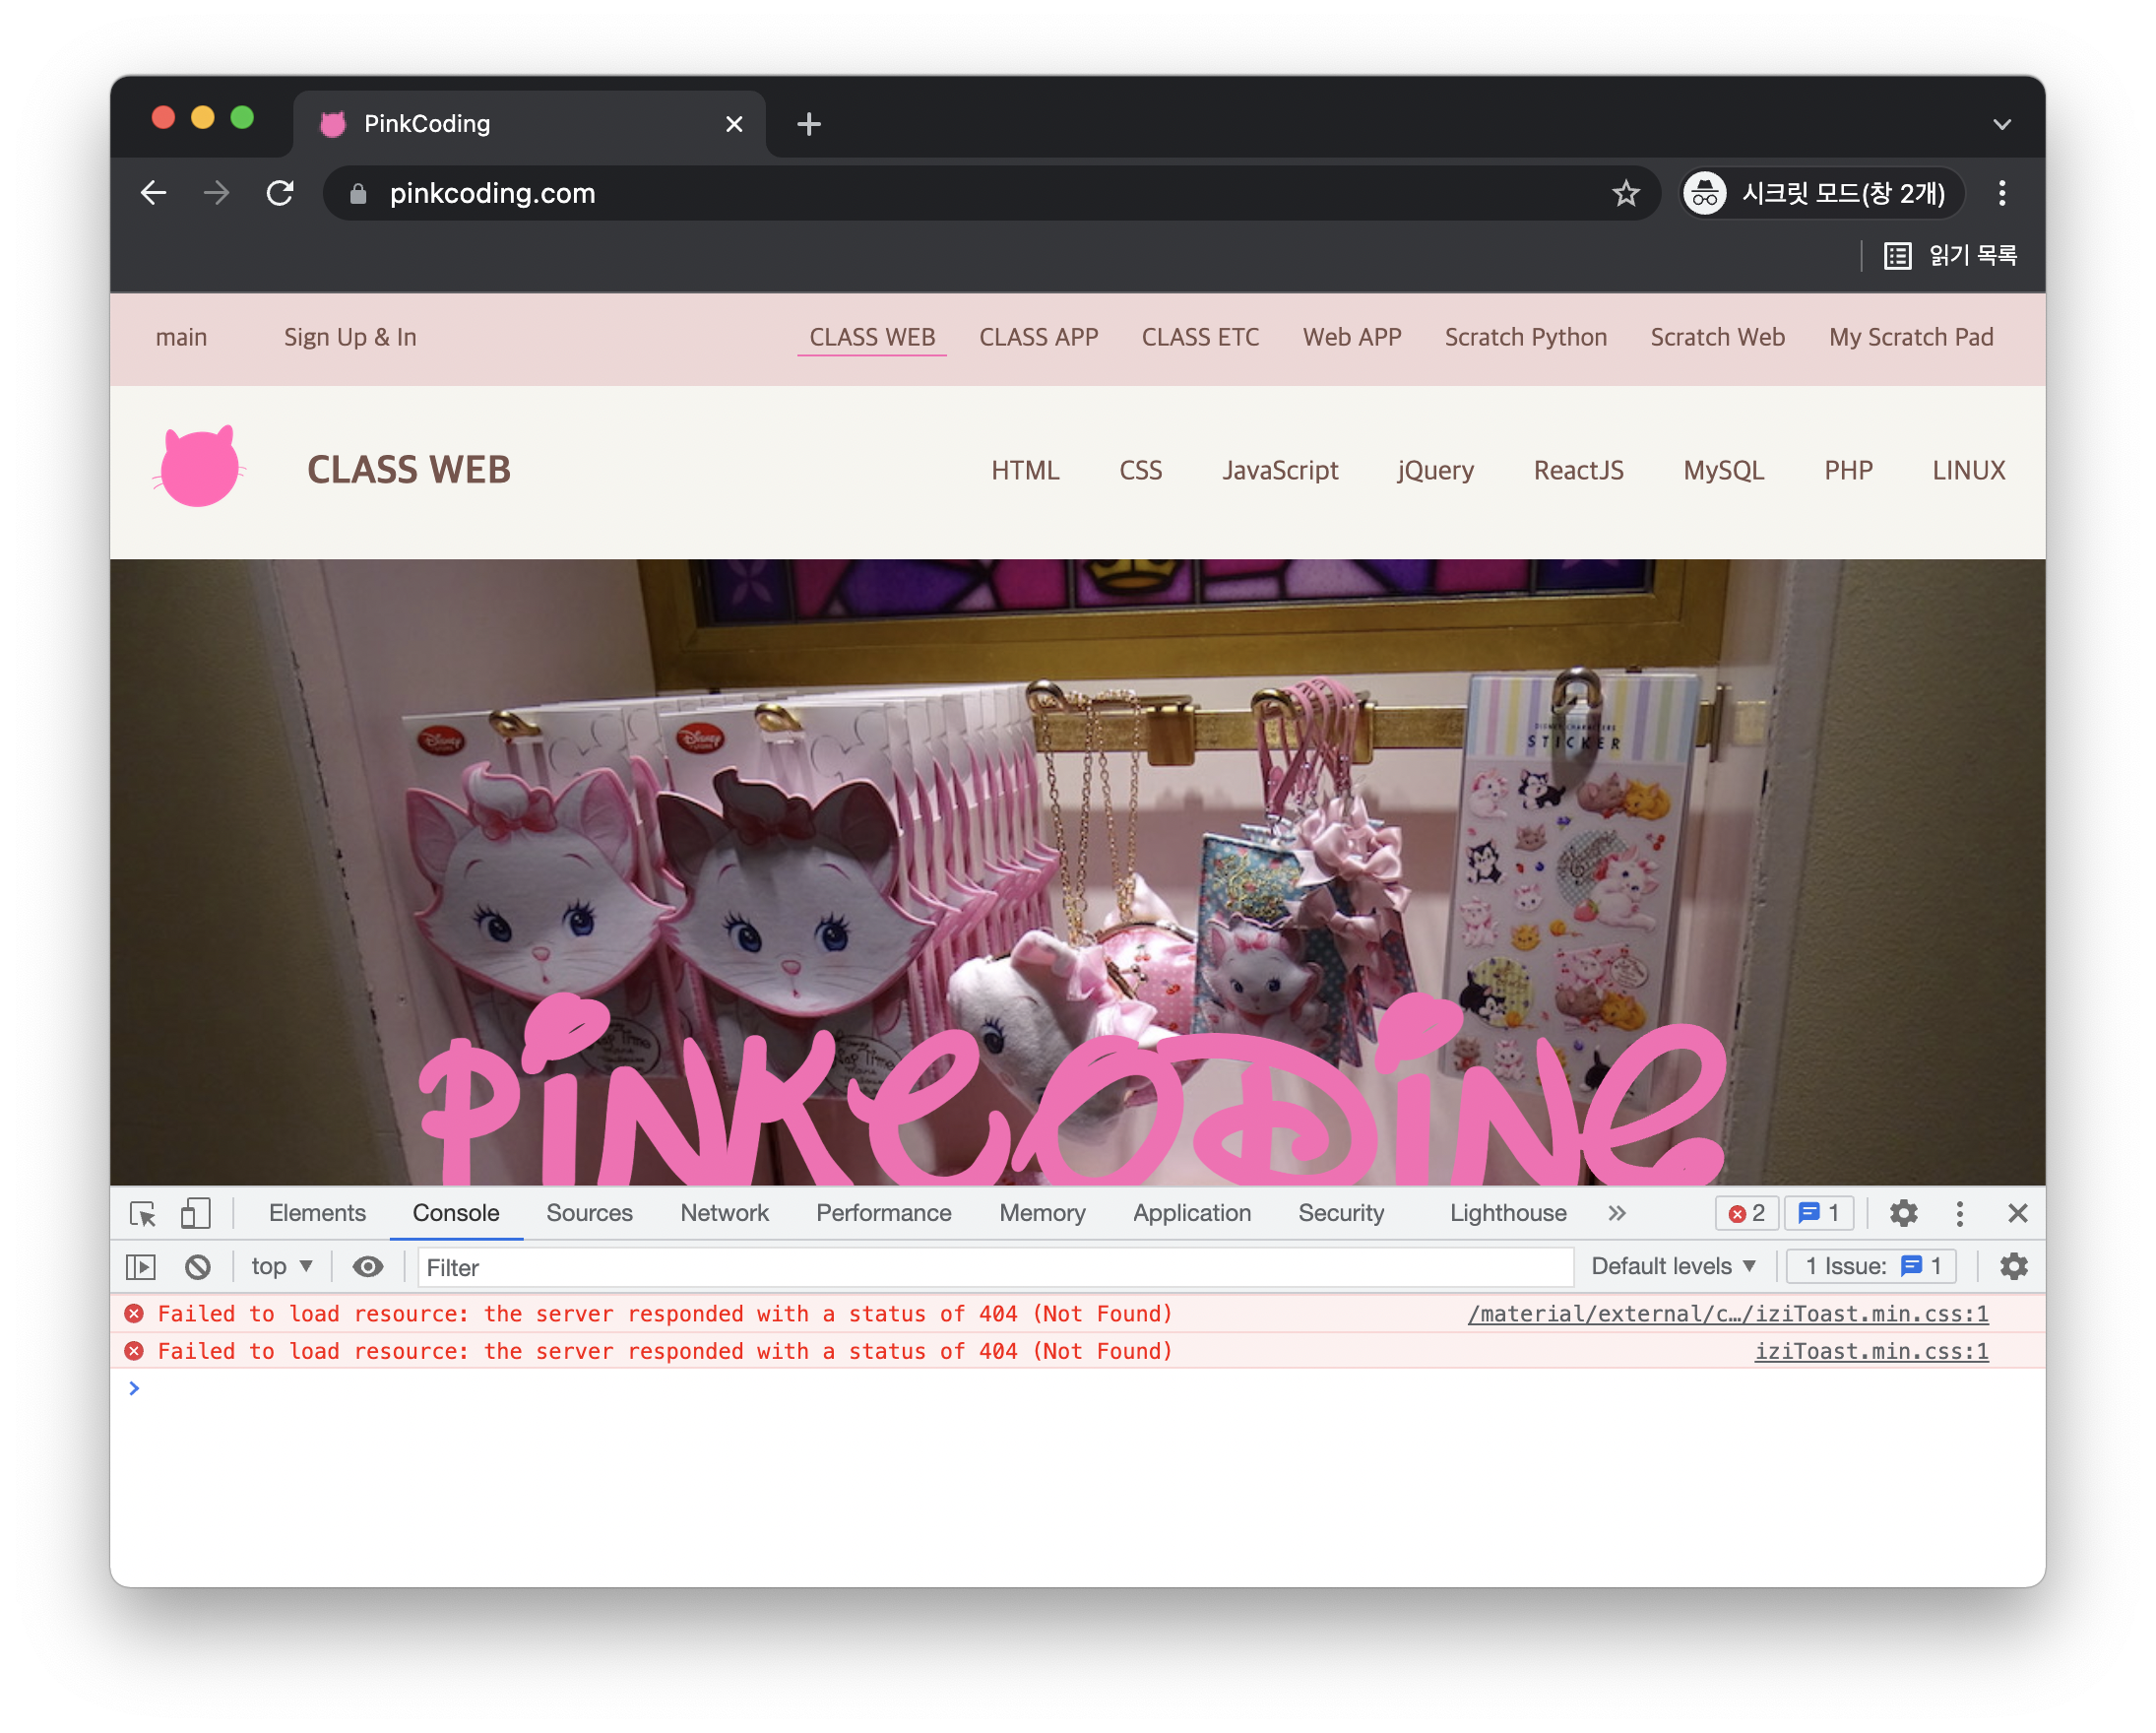This screenshot has width=2156, height=1733.
Task: Create live expression with the eye icon
Action: pos(368,1267)
